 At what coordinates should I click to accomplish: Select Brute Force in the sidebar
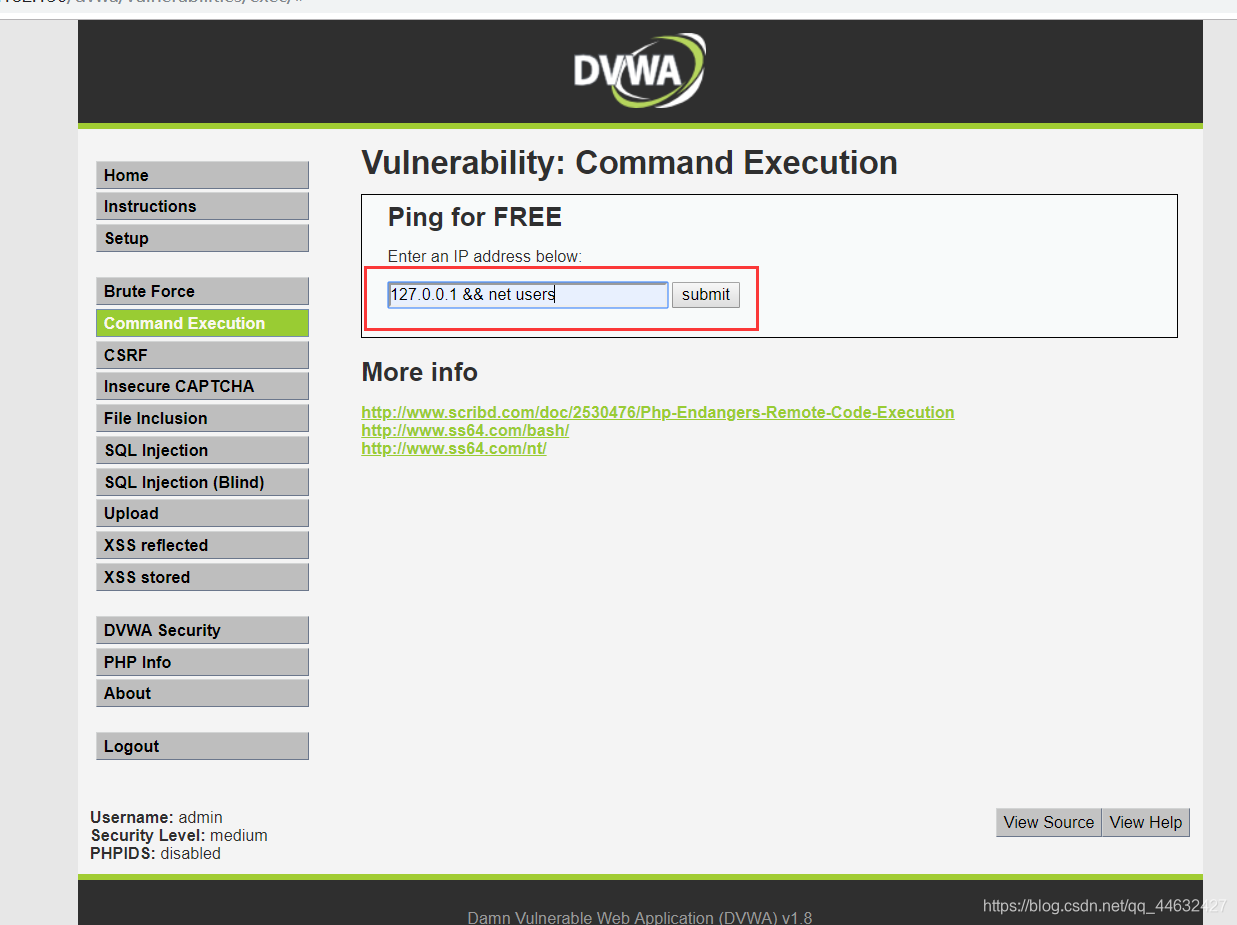tap(202, 291)
